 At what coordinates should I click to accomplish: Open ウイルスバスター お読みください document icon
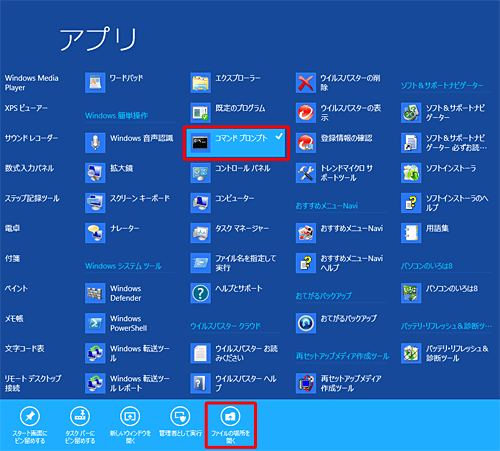pos(201,353)
